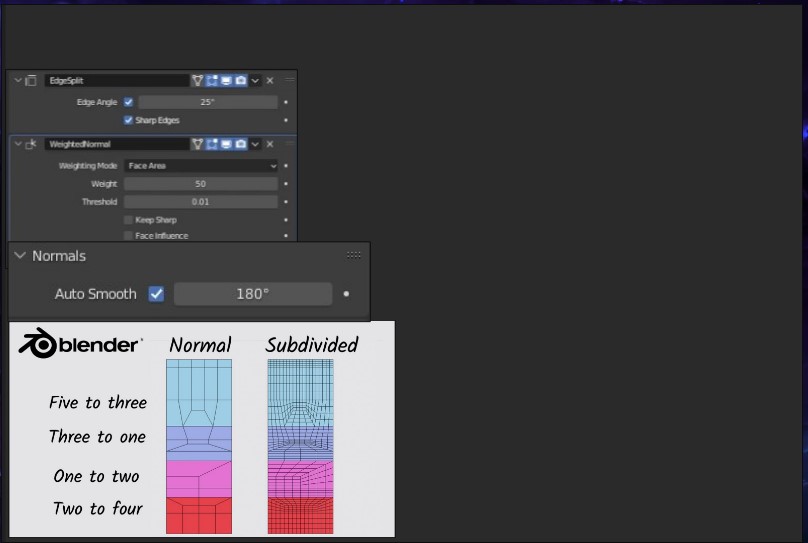The image size is (808, 543).
Task: Click the 'One to two' label
Action: [96, 476]
